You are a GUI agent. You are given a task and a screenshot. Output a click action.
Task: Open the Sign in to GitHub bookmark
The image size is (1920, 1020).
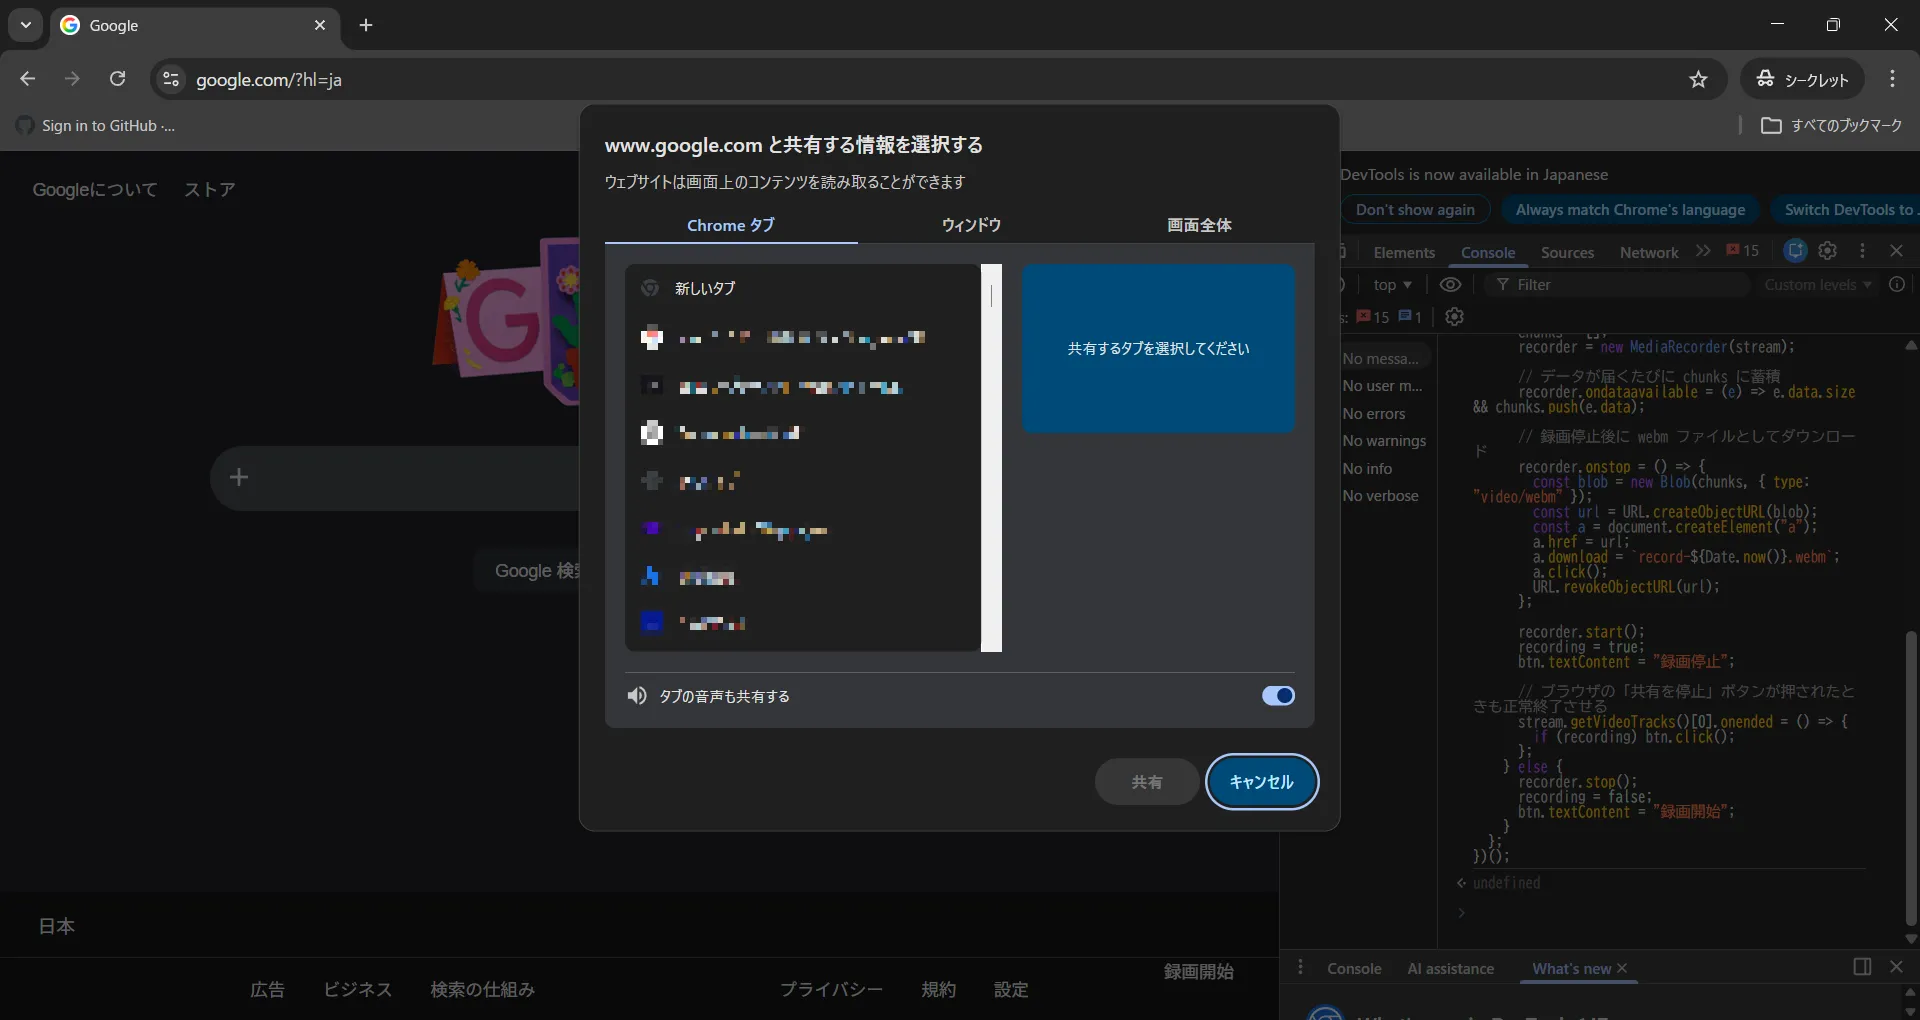pyautogui.click(x=96, y=125)
